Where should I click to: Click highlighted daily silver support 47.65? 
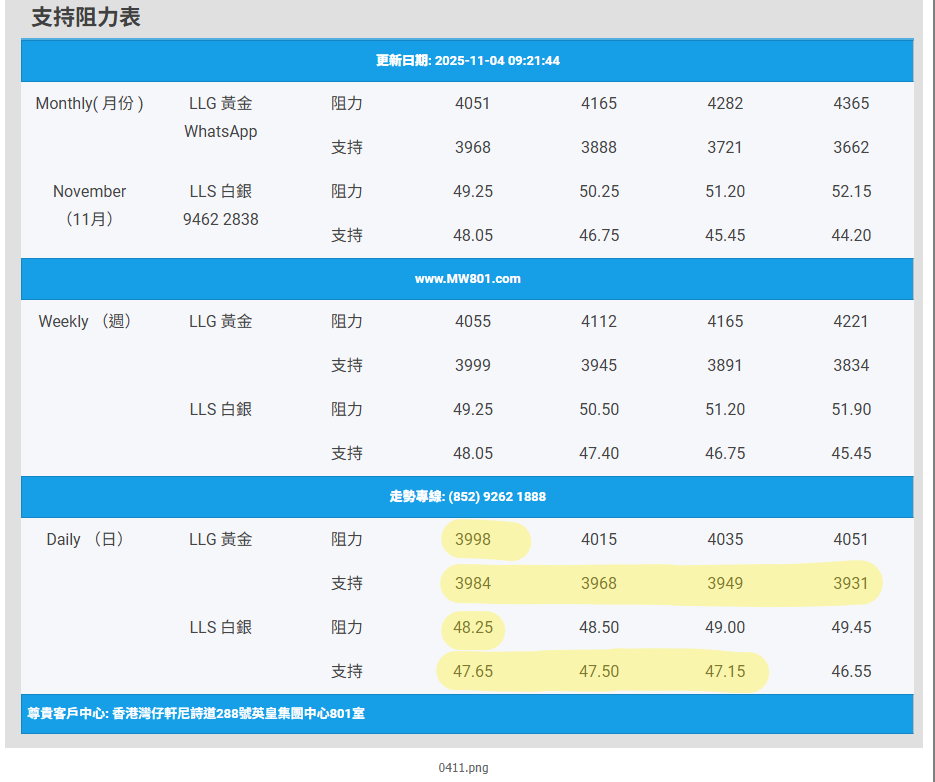point(473,672)
